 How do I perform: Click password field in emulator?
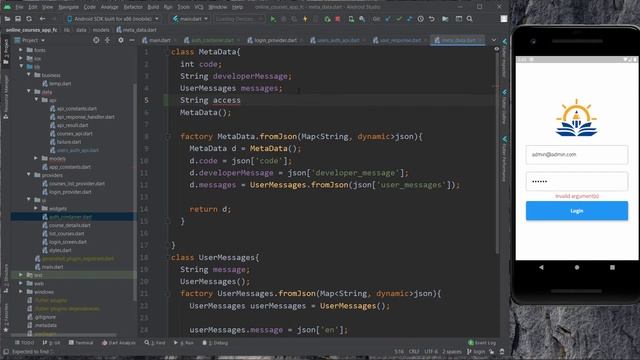coord(577,181)
